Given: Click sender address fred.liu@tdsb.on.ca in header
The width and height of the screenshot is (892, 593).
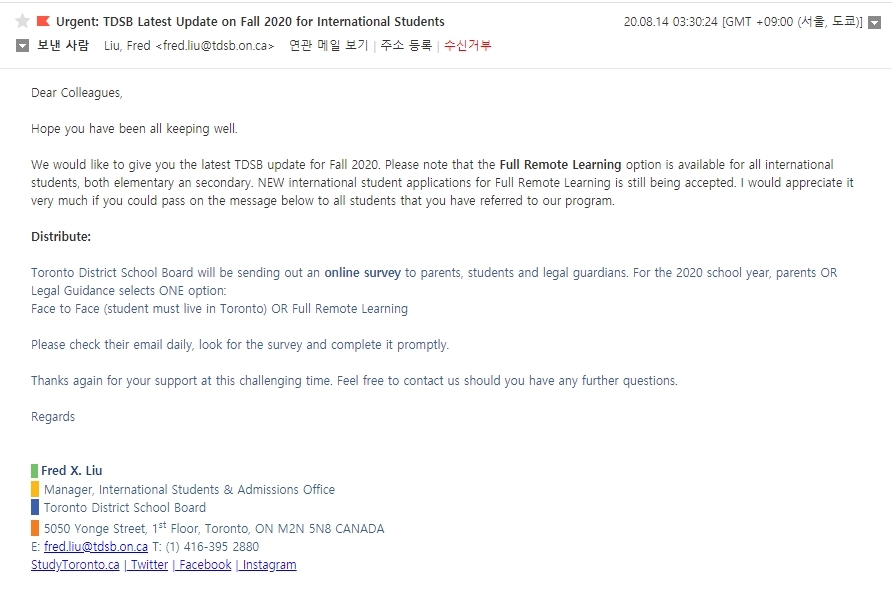Looking at the screenshot, I should 215,46.
